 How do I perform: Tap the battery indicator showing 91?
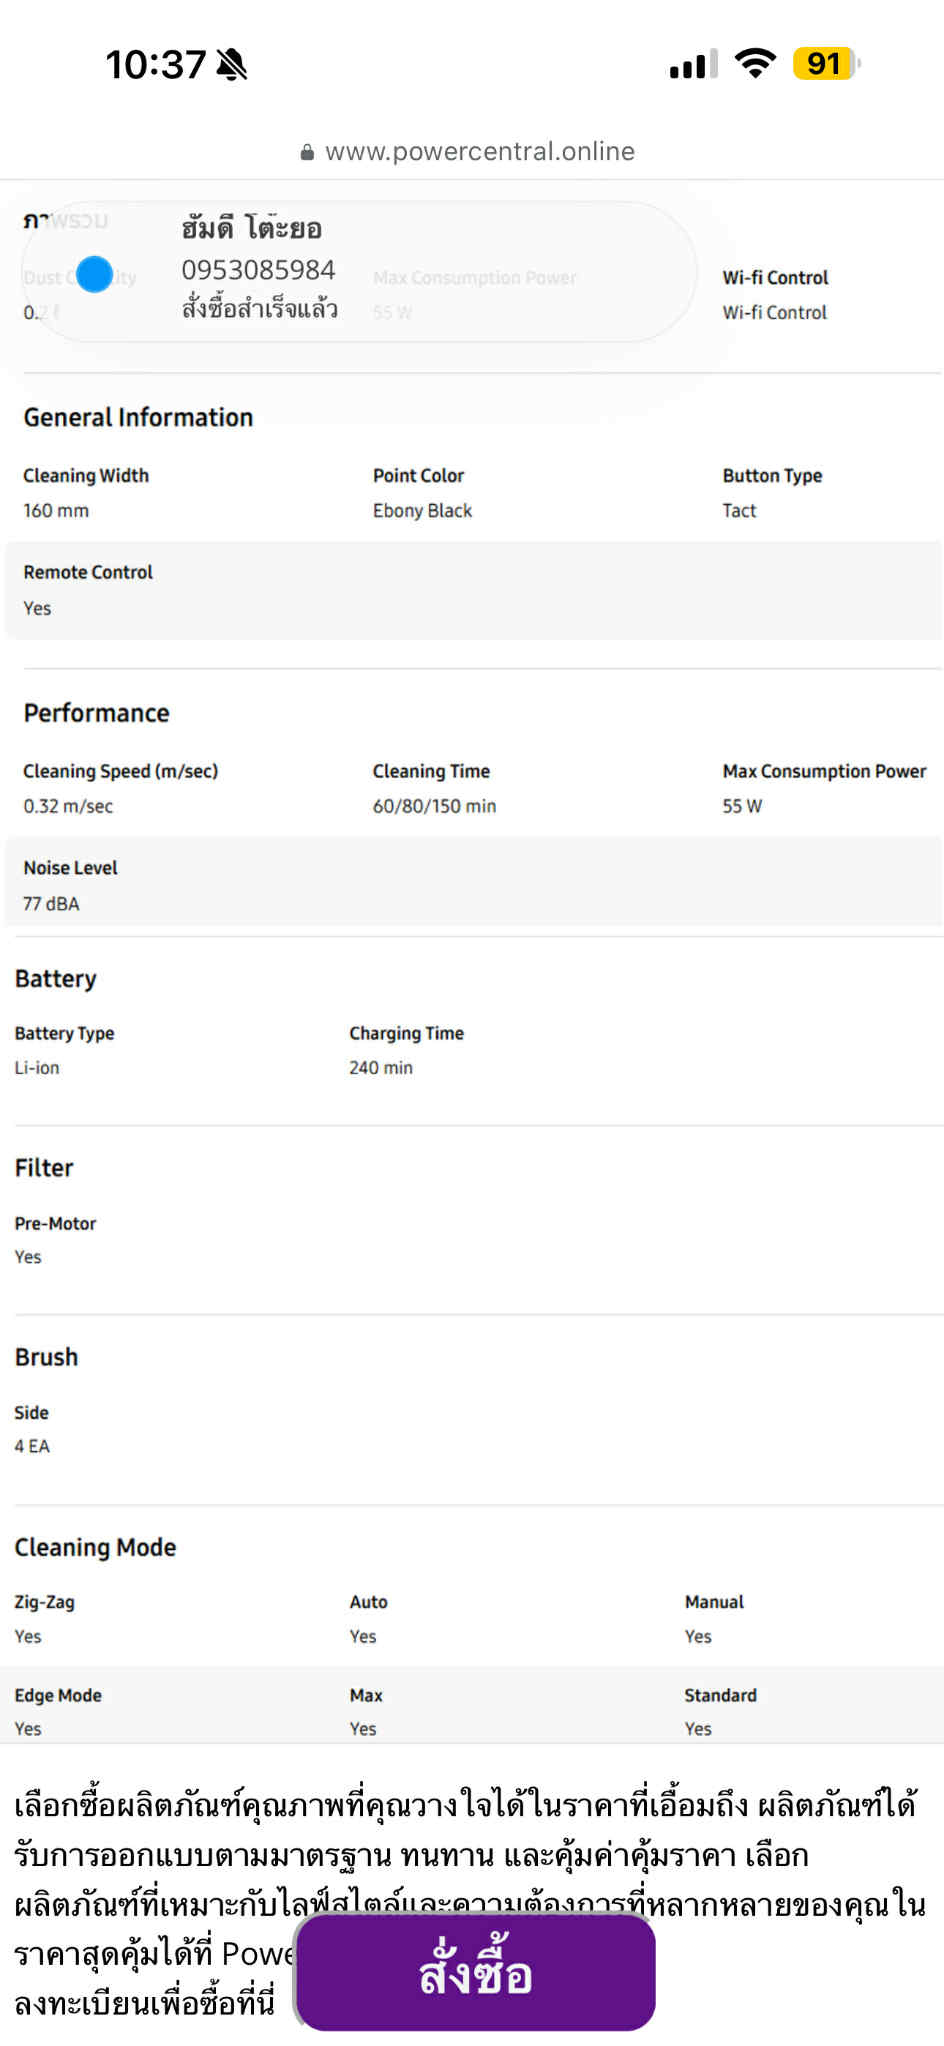tap(825, 64)
